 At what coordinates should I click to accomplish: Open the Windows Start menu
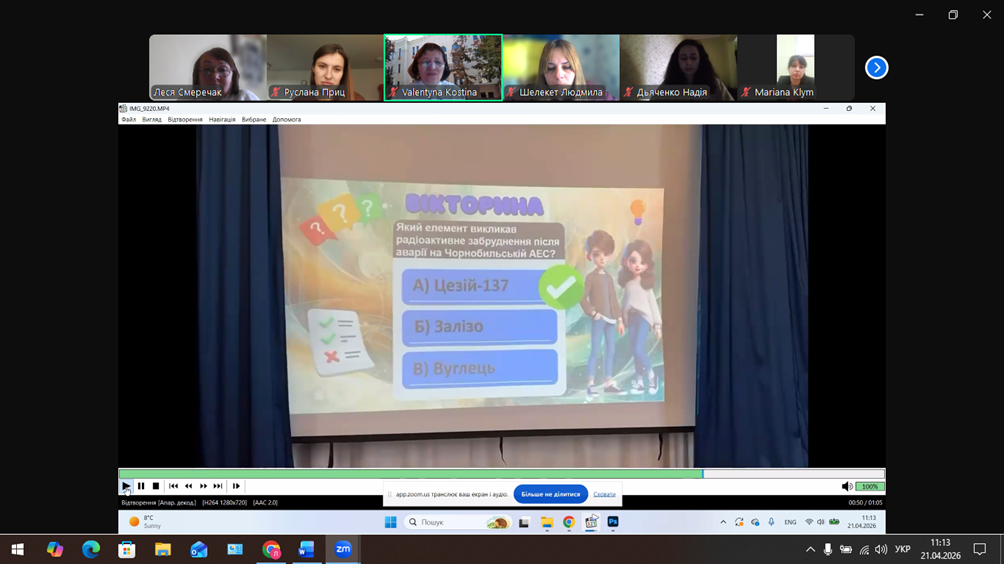coord(18,549)
